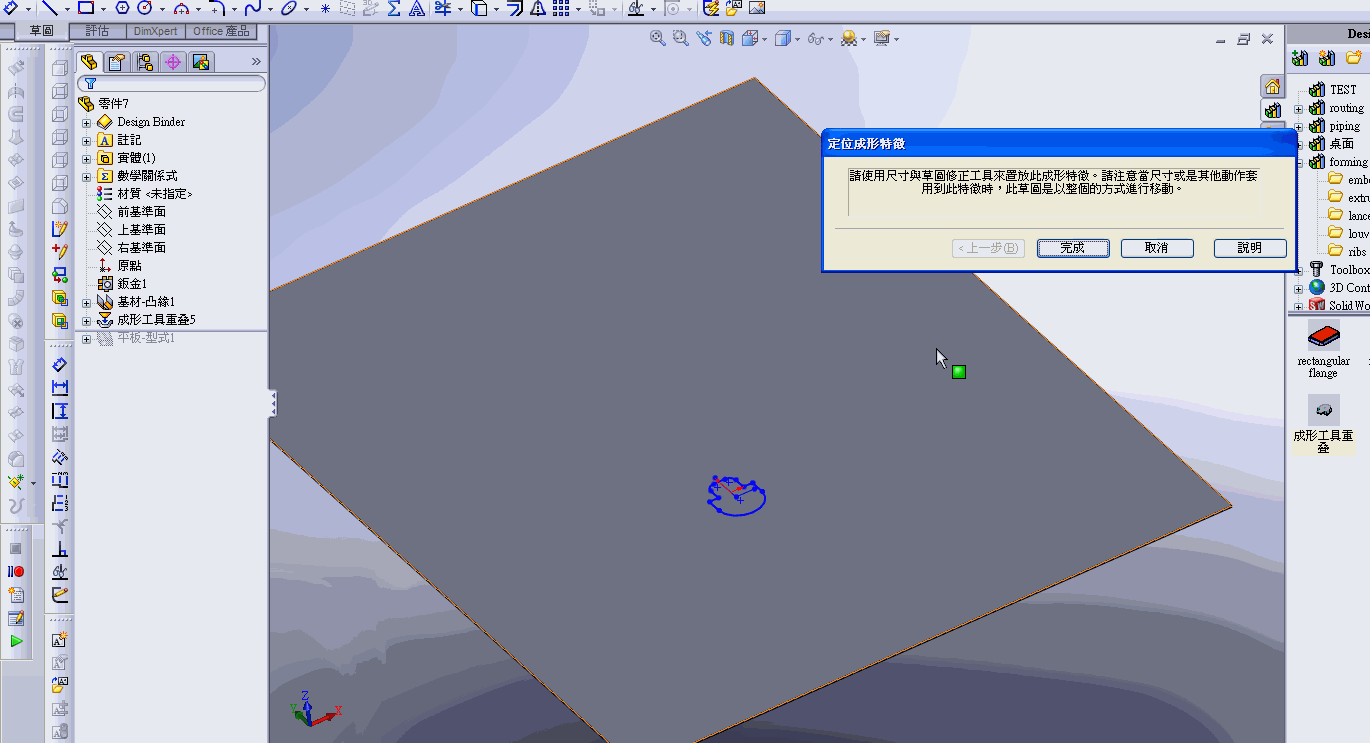The width and height of the screenshot is (1370, 743).
Task: Click the feature tree filter input field
Action: pos(171,84)
